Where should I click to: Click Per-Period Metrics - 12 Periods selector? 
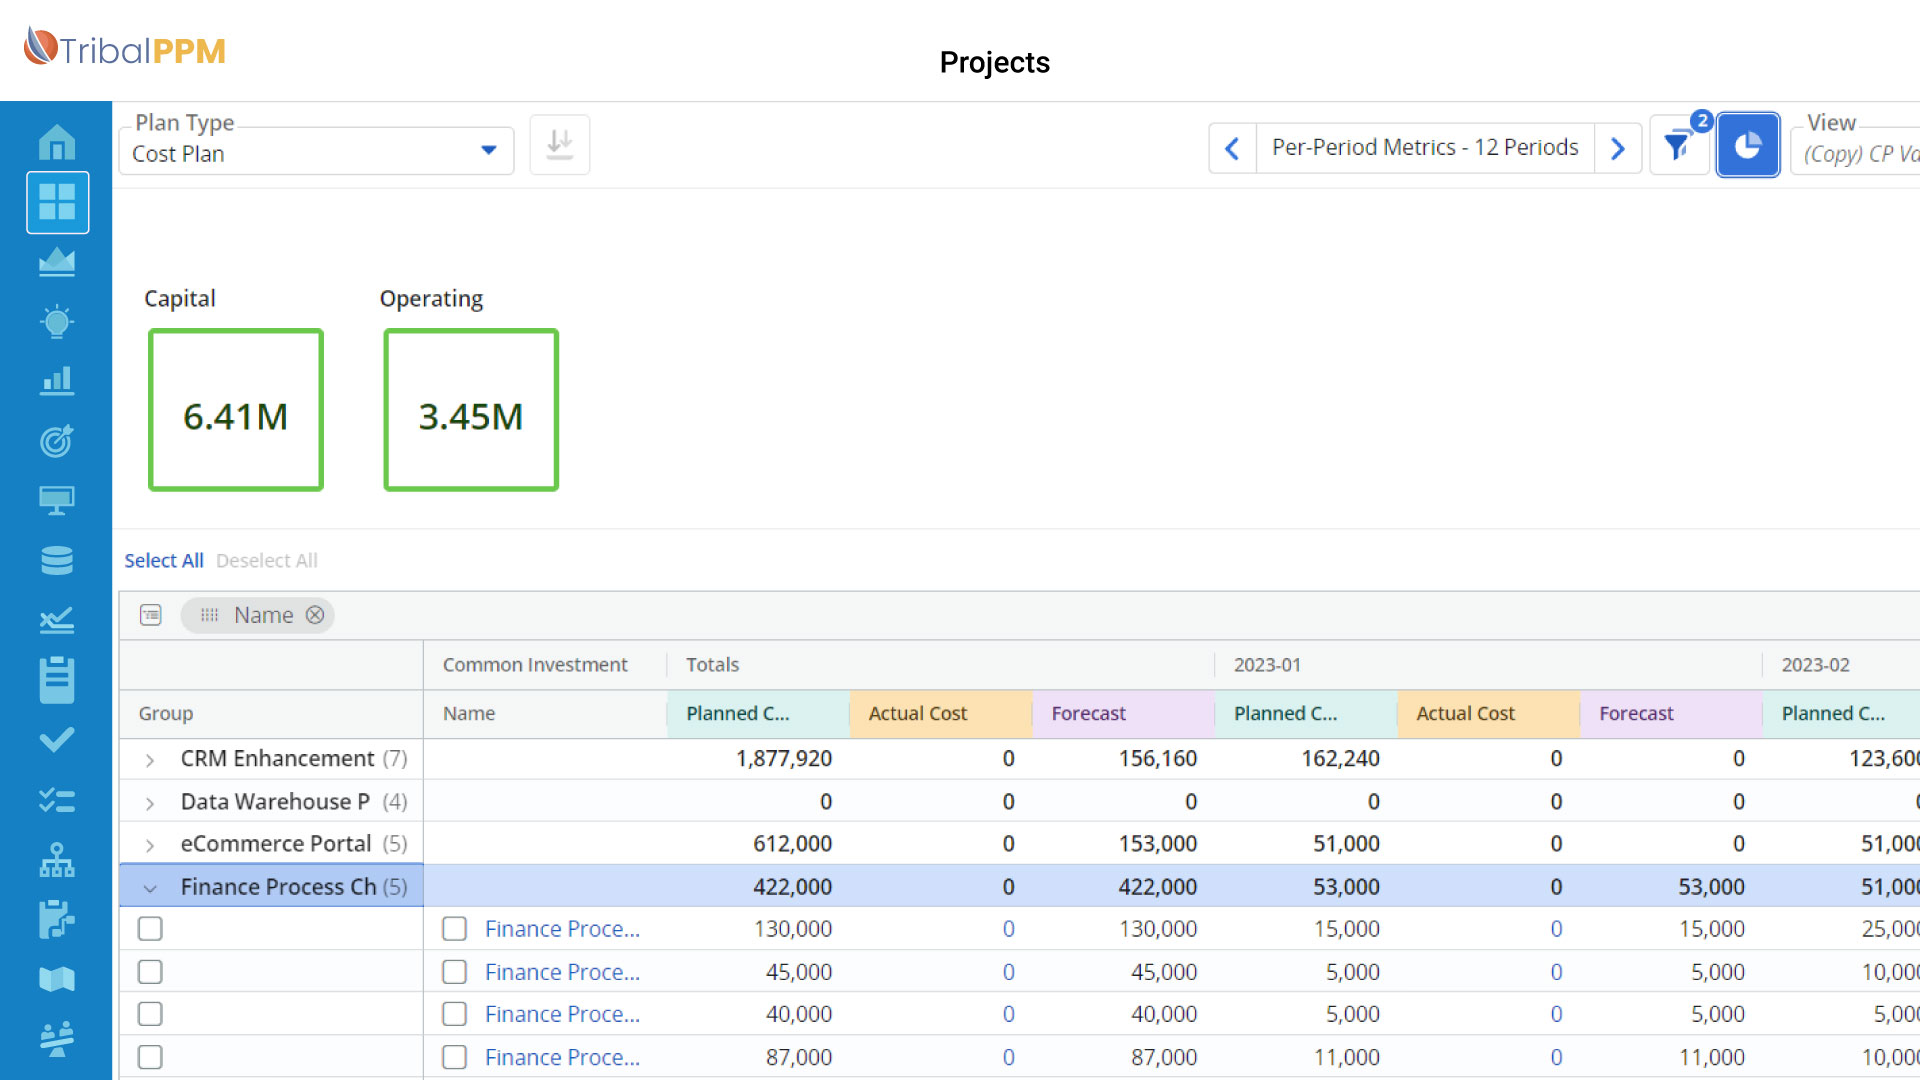1425,148
